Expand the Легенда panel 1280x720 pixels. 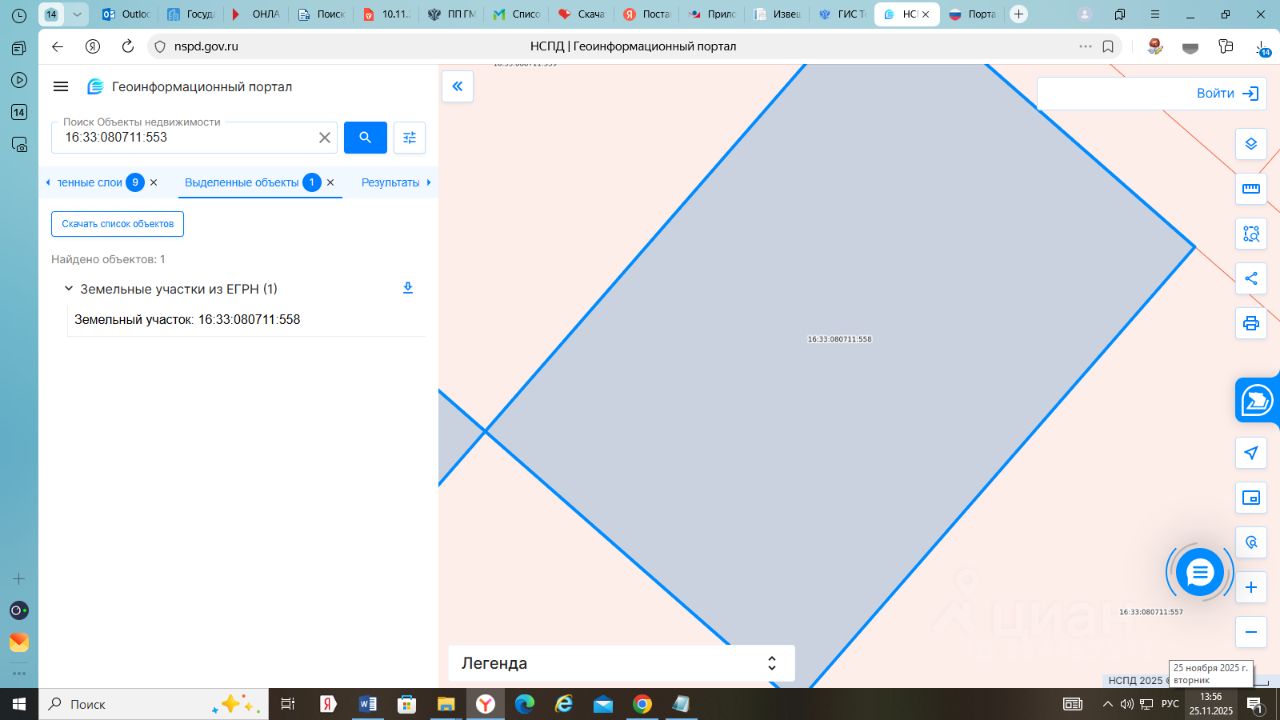pyautogui.click(x=621, y=663)
